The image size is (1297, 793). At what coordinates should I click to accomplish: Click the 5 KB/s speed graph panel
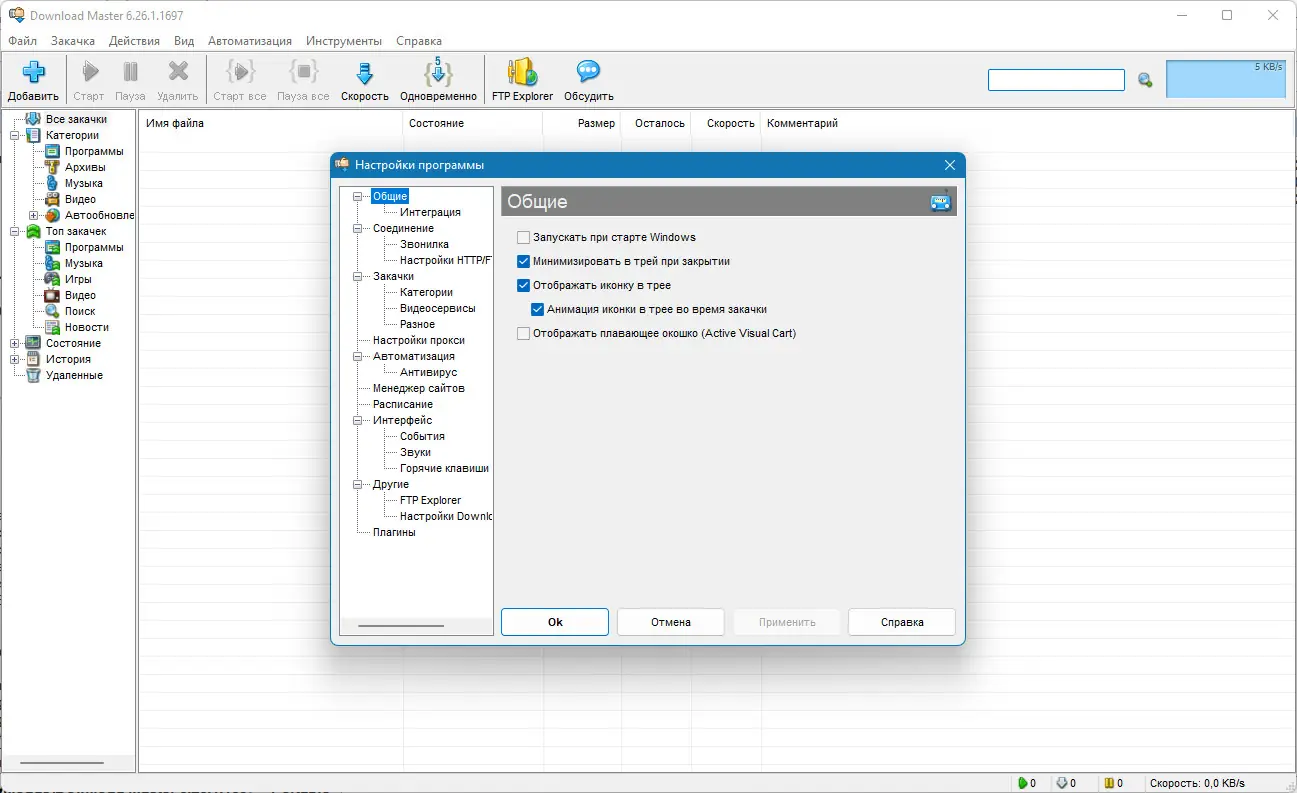1226,79
